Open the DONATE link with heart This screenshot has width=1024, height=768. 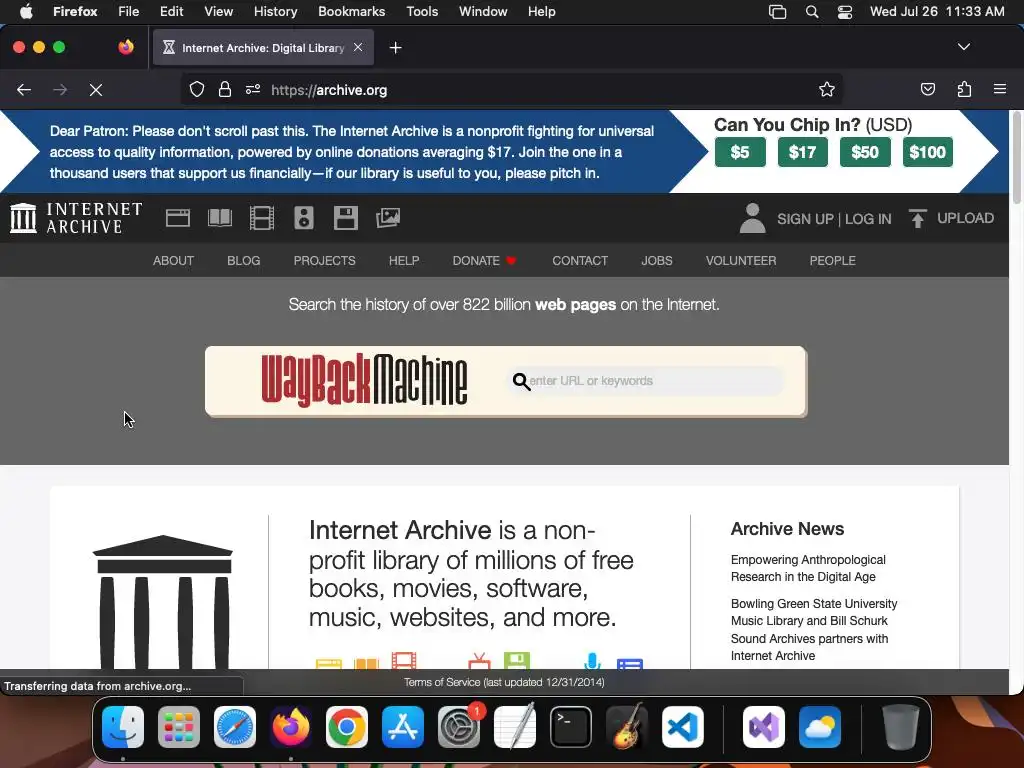pos(485,261)
